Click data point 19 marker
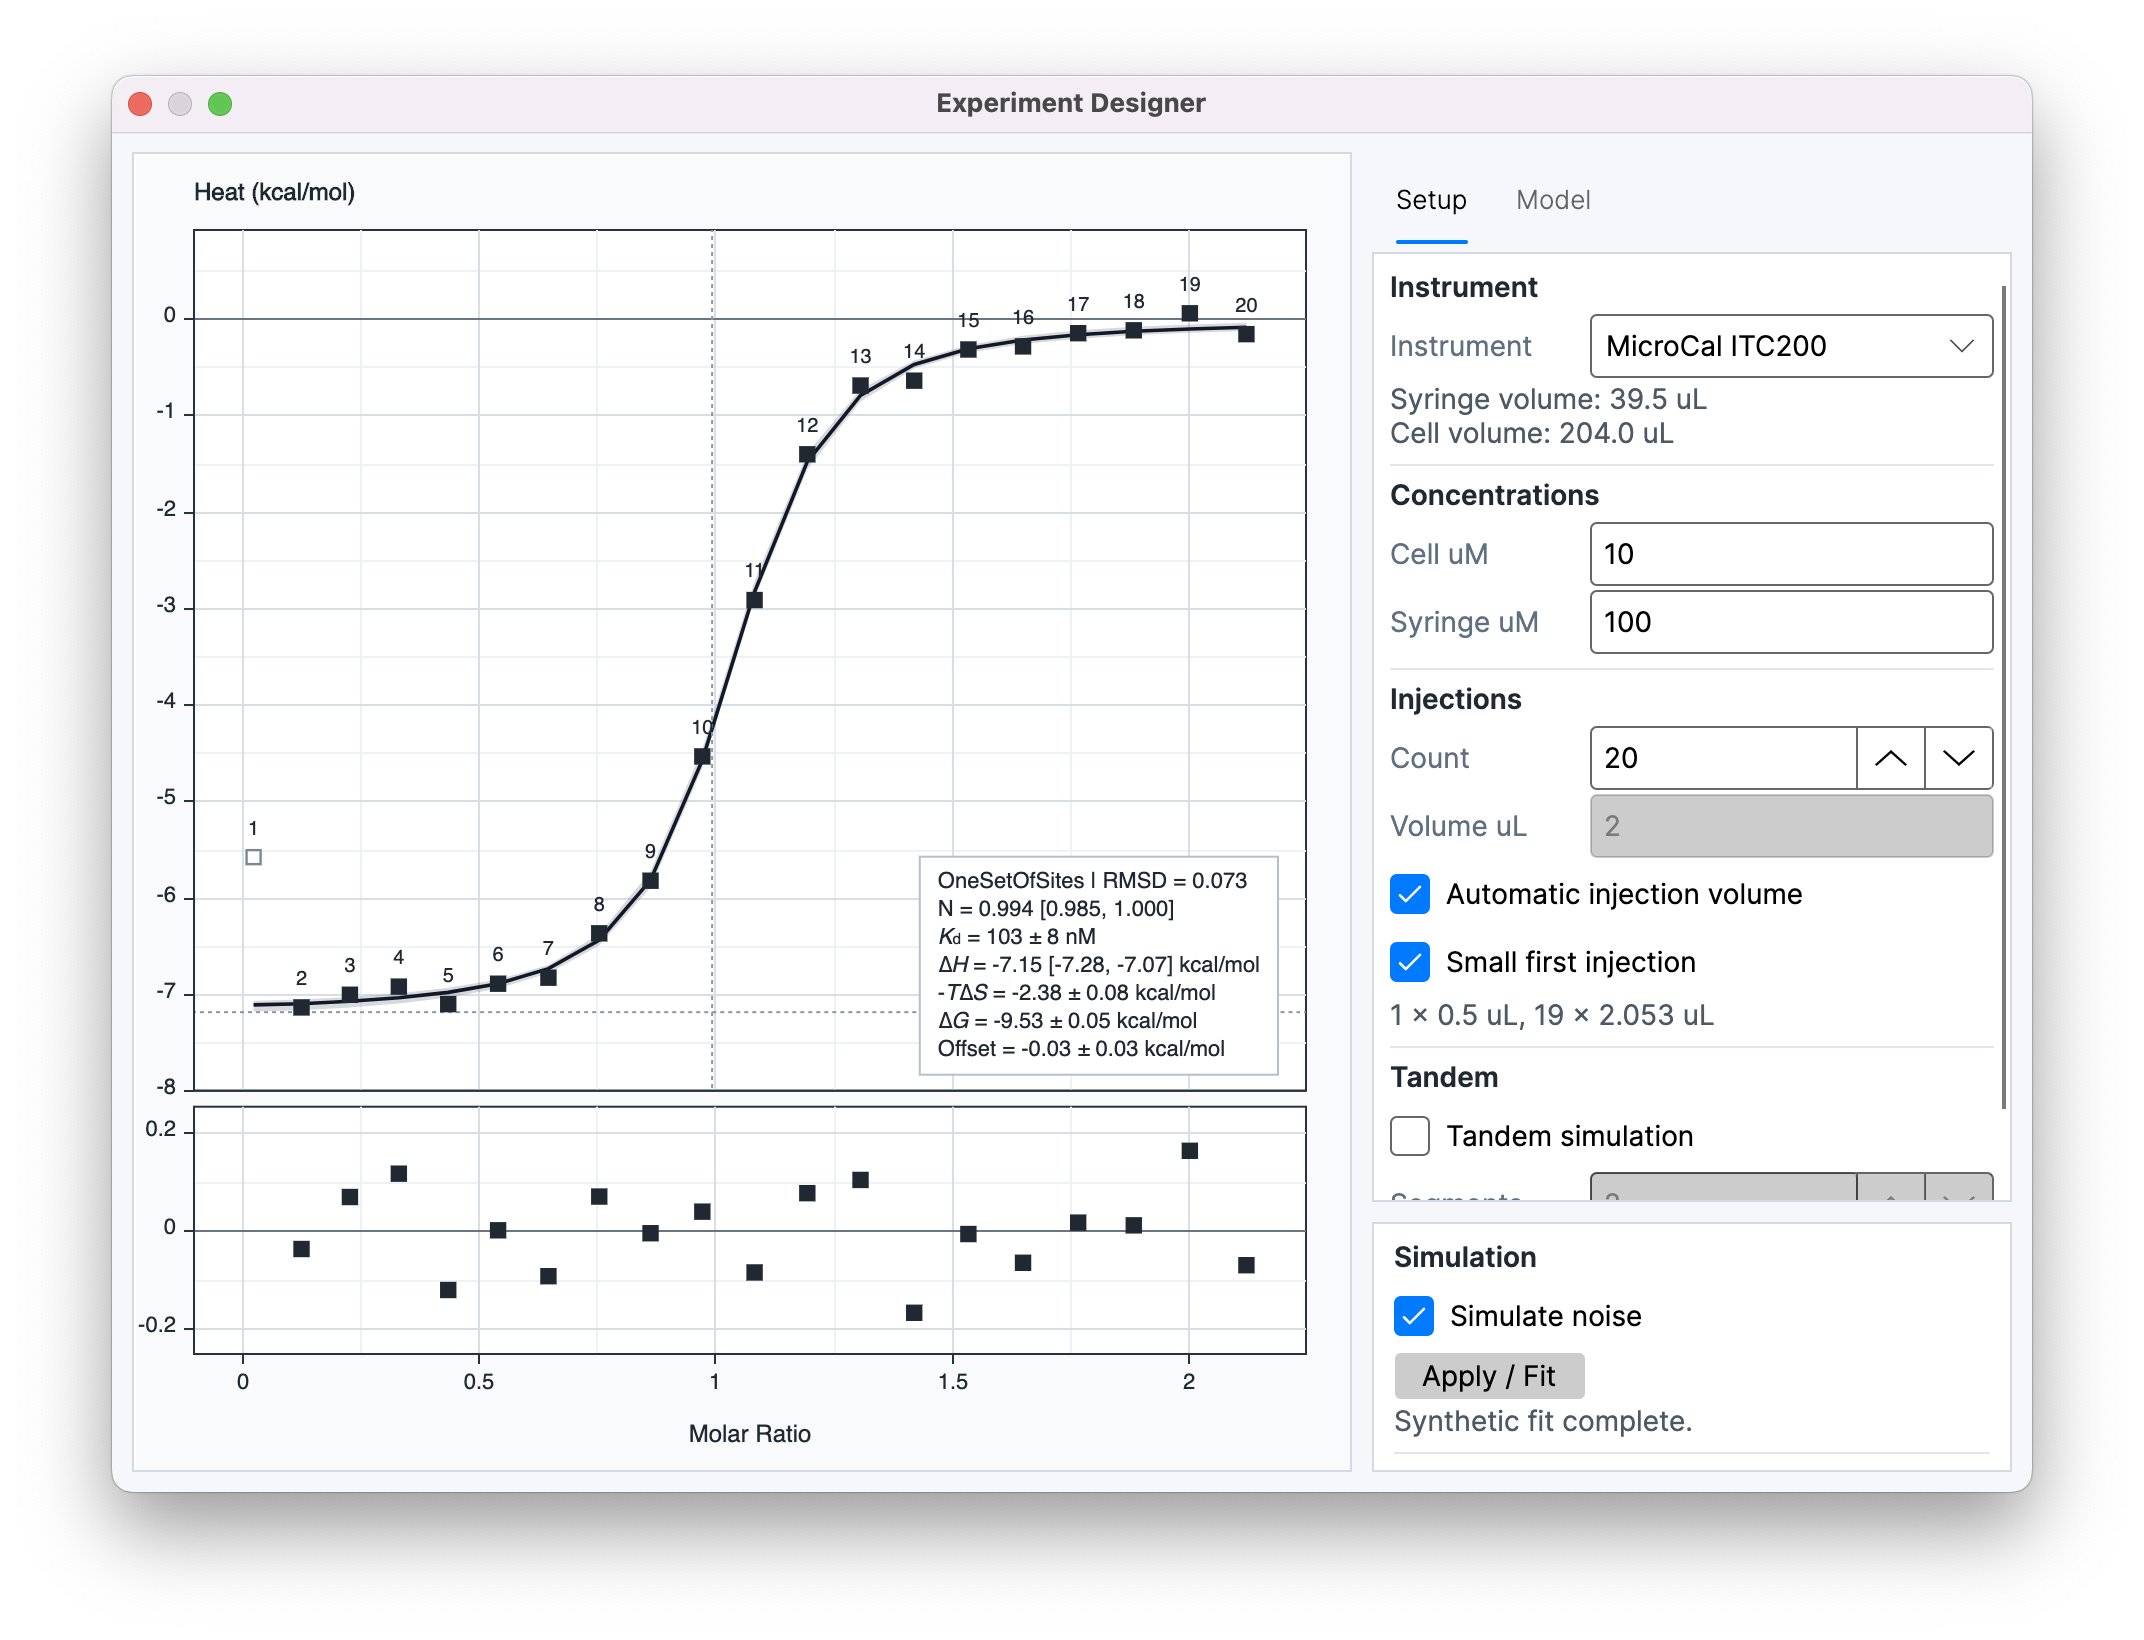 [1189, 313]
